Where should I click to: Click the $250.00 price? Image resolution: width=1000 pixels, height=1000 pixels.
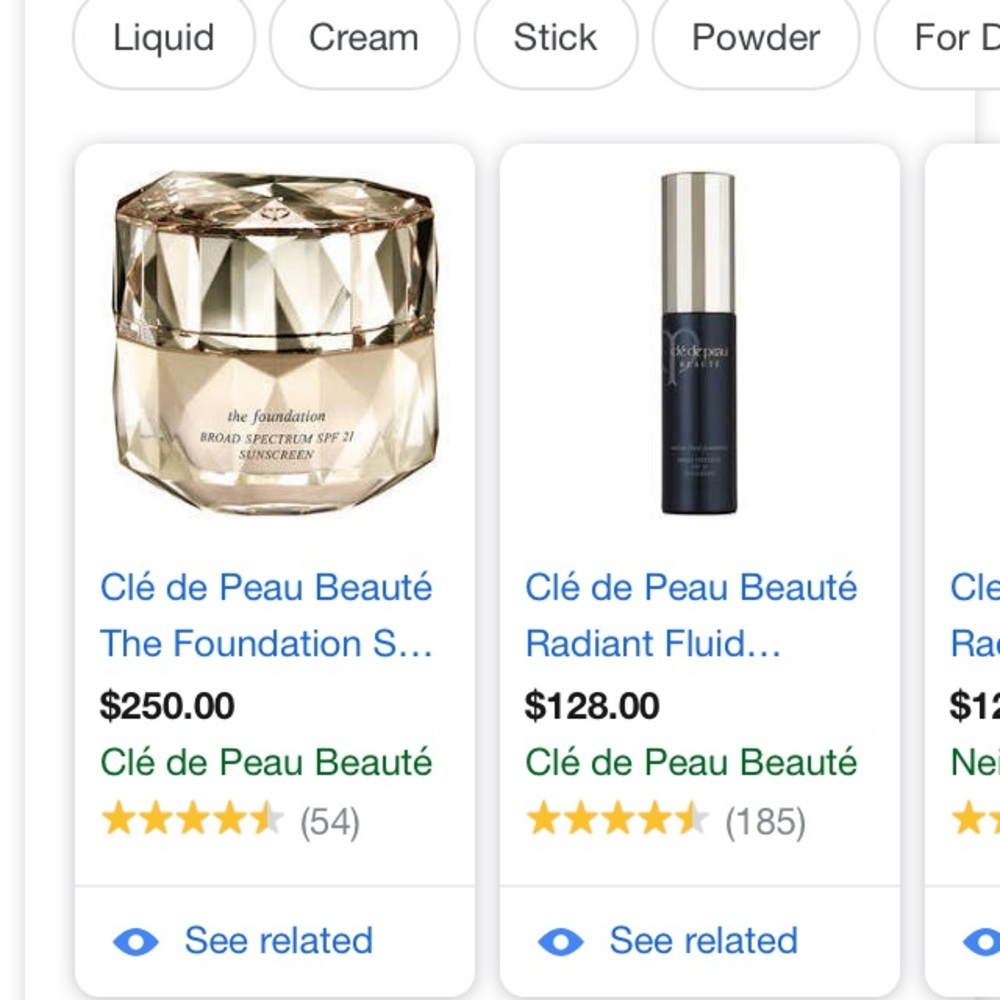click(167, 706)
